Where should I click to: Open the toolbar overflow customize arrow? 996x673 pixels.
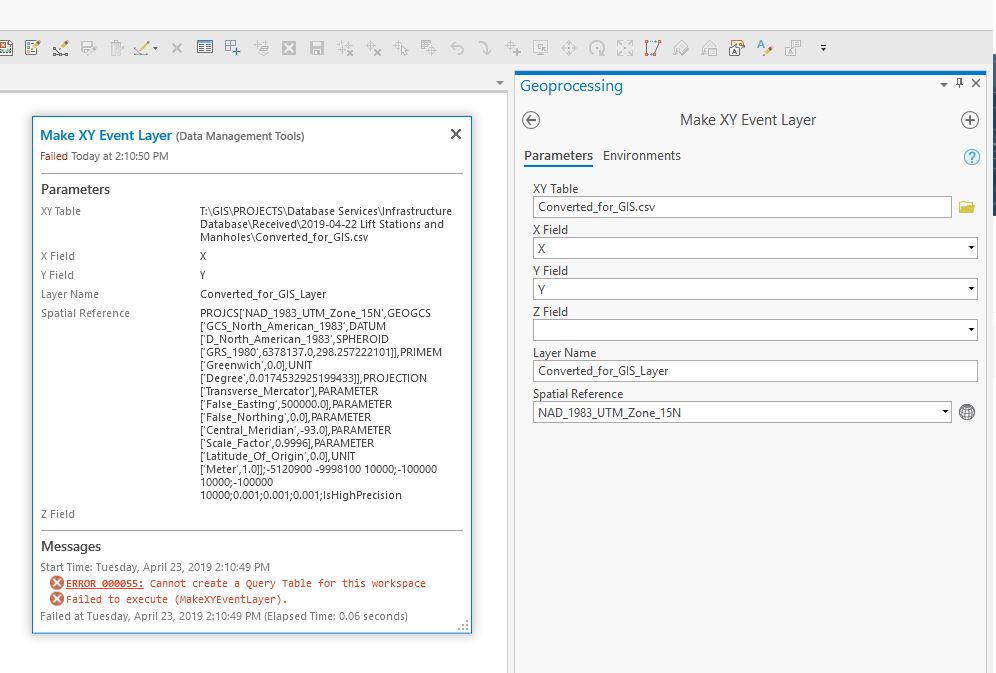823,48
